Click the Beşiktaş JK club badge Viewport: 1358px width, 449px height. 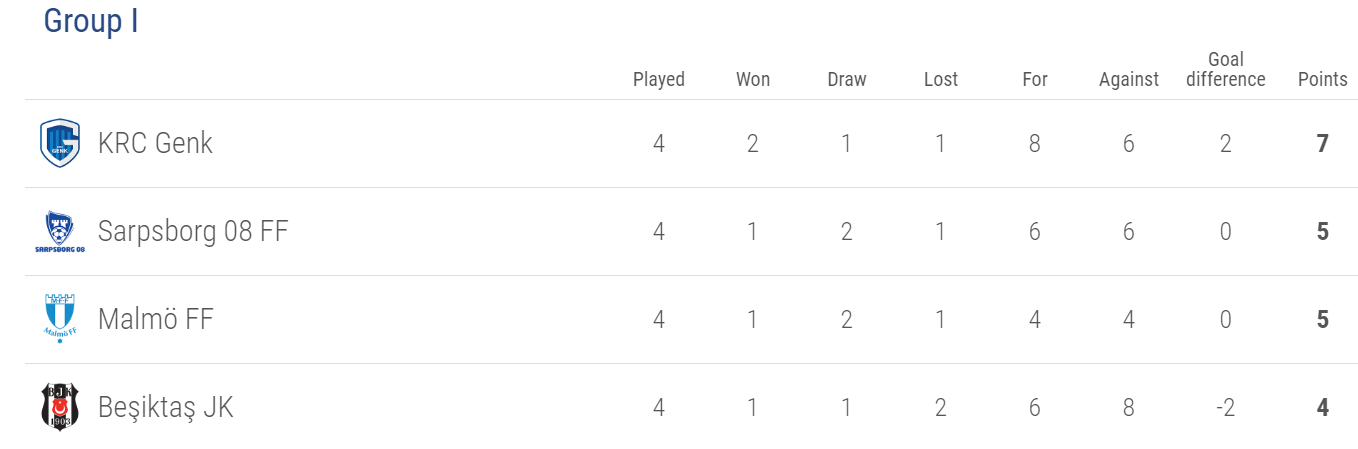tap(59, 407)
